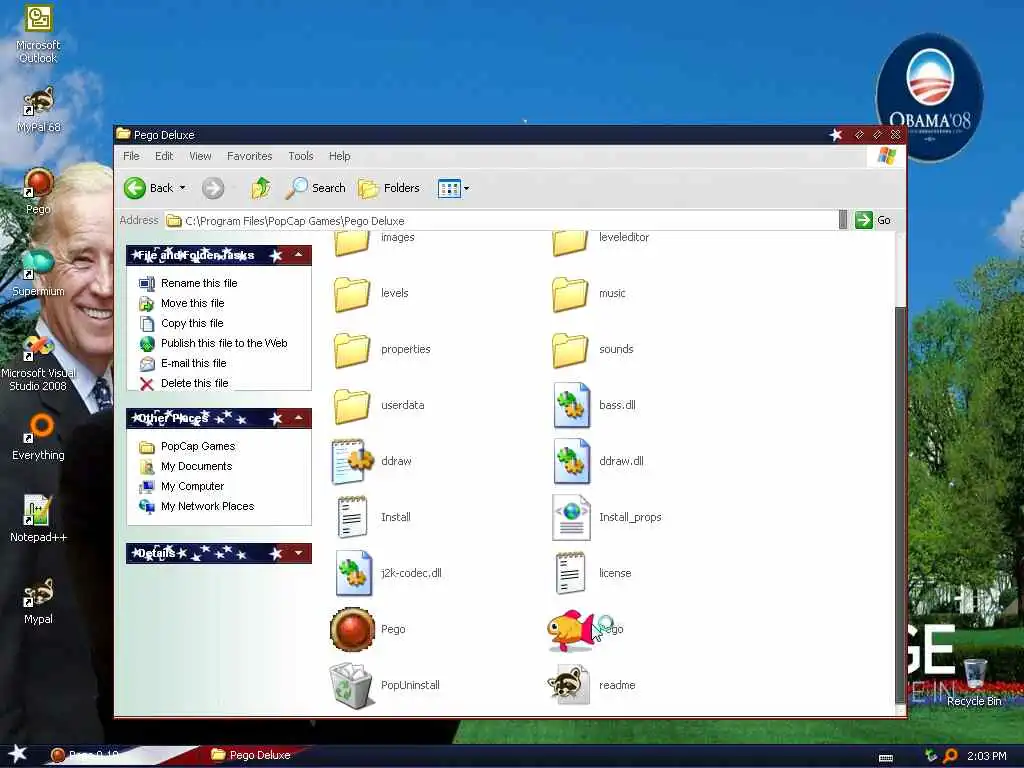This screenshot has height=768, width=1024.
Task: Open Pego shortcut on the desktop
Action: [38, 192]
